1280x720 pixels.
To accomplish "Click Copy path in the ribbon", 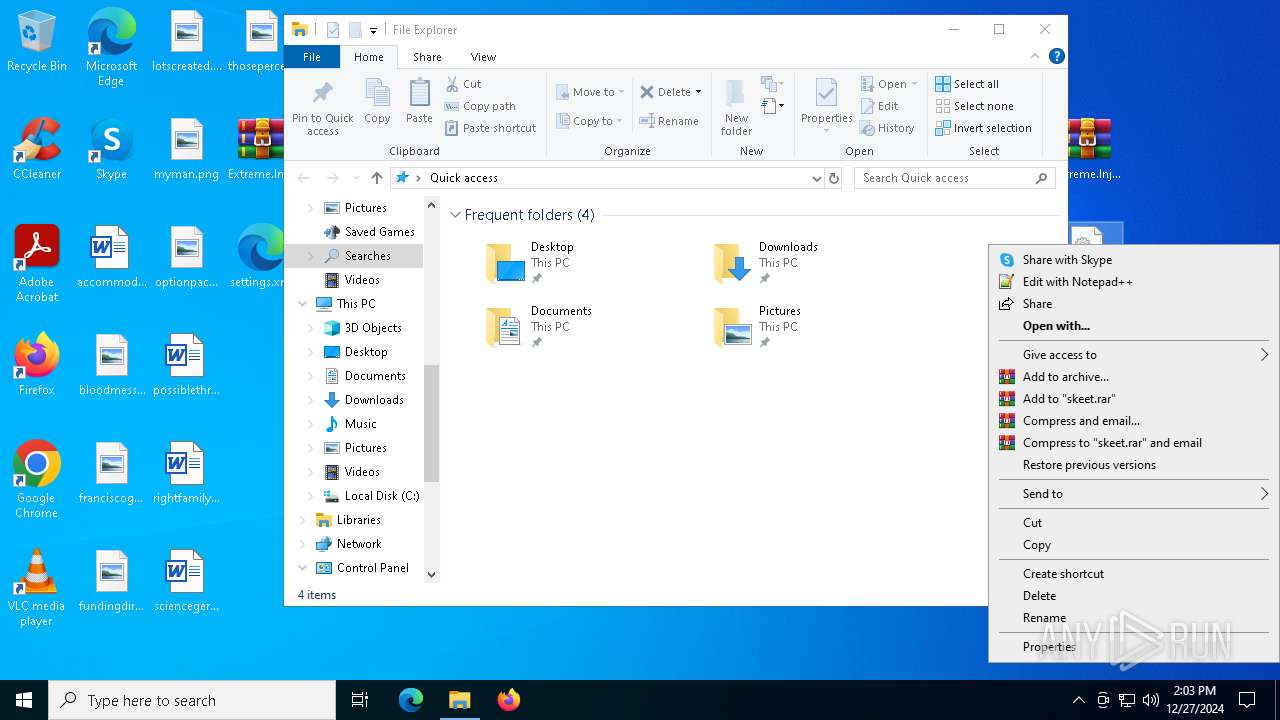I will 480,106.
